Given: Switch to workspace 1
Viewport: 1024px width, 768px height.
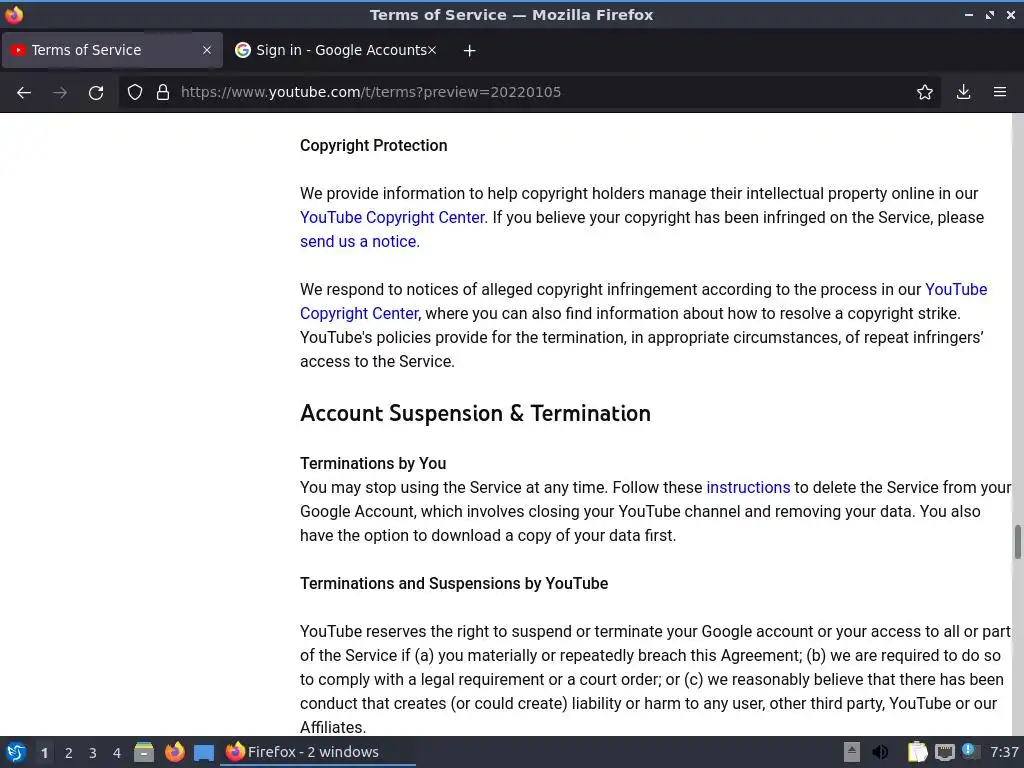Looking at the screenshot, I should point(44,753).
